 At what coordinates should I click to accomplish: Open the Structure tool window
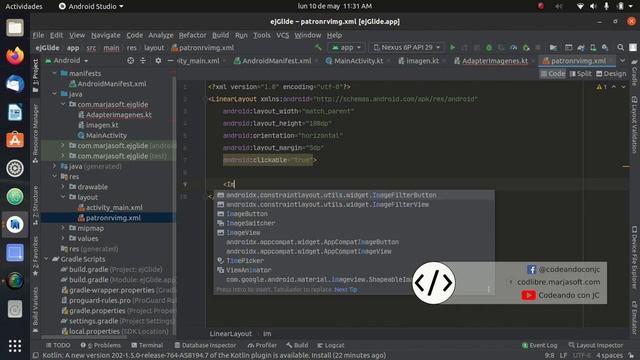[x=36, y=205]
